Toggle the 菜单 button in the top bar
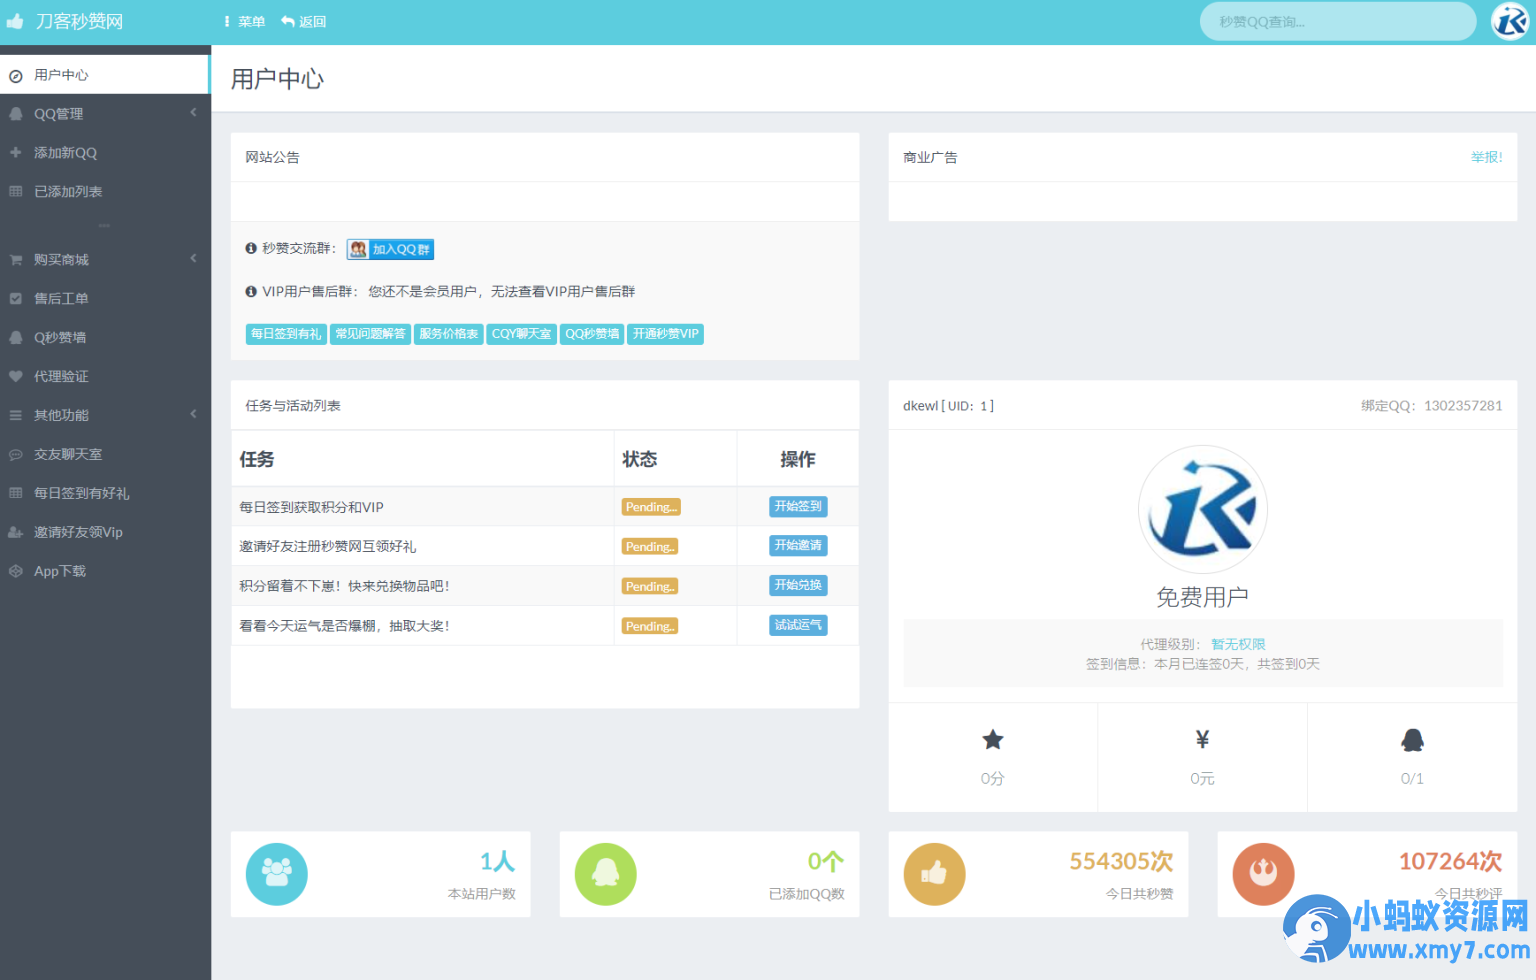Screen dimensions: 1536x980 [x=244, y=21]
